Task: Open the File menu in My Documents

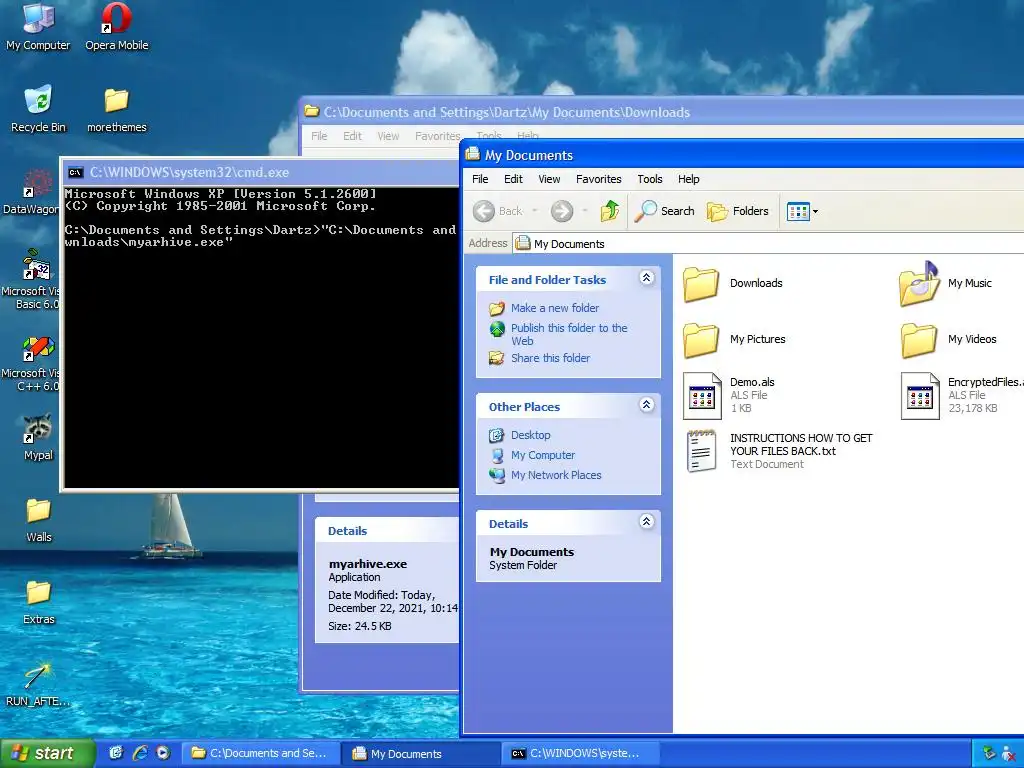Action: click(480, 179)
